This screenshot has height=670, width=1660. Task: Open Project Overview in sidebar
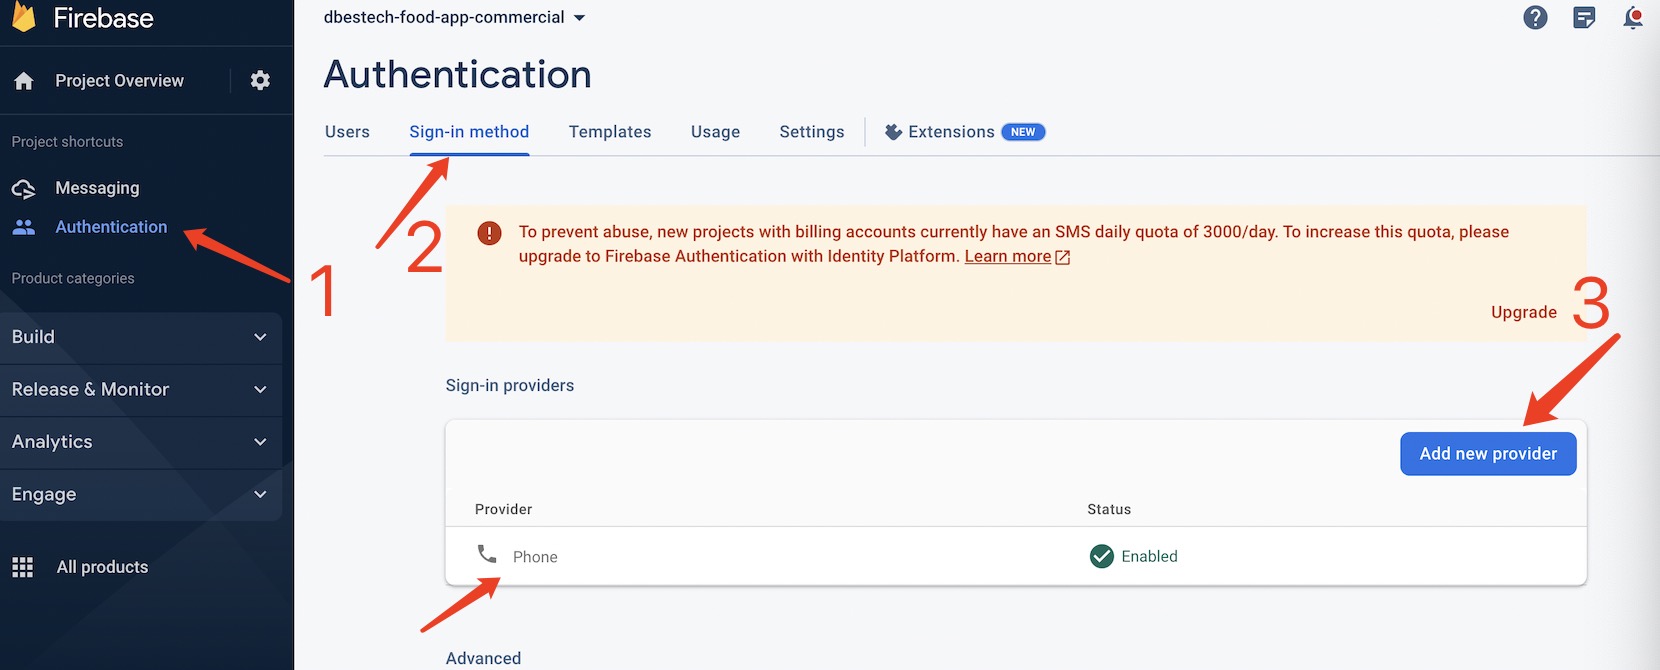(119, 81)
